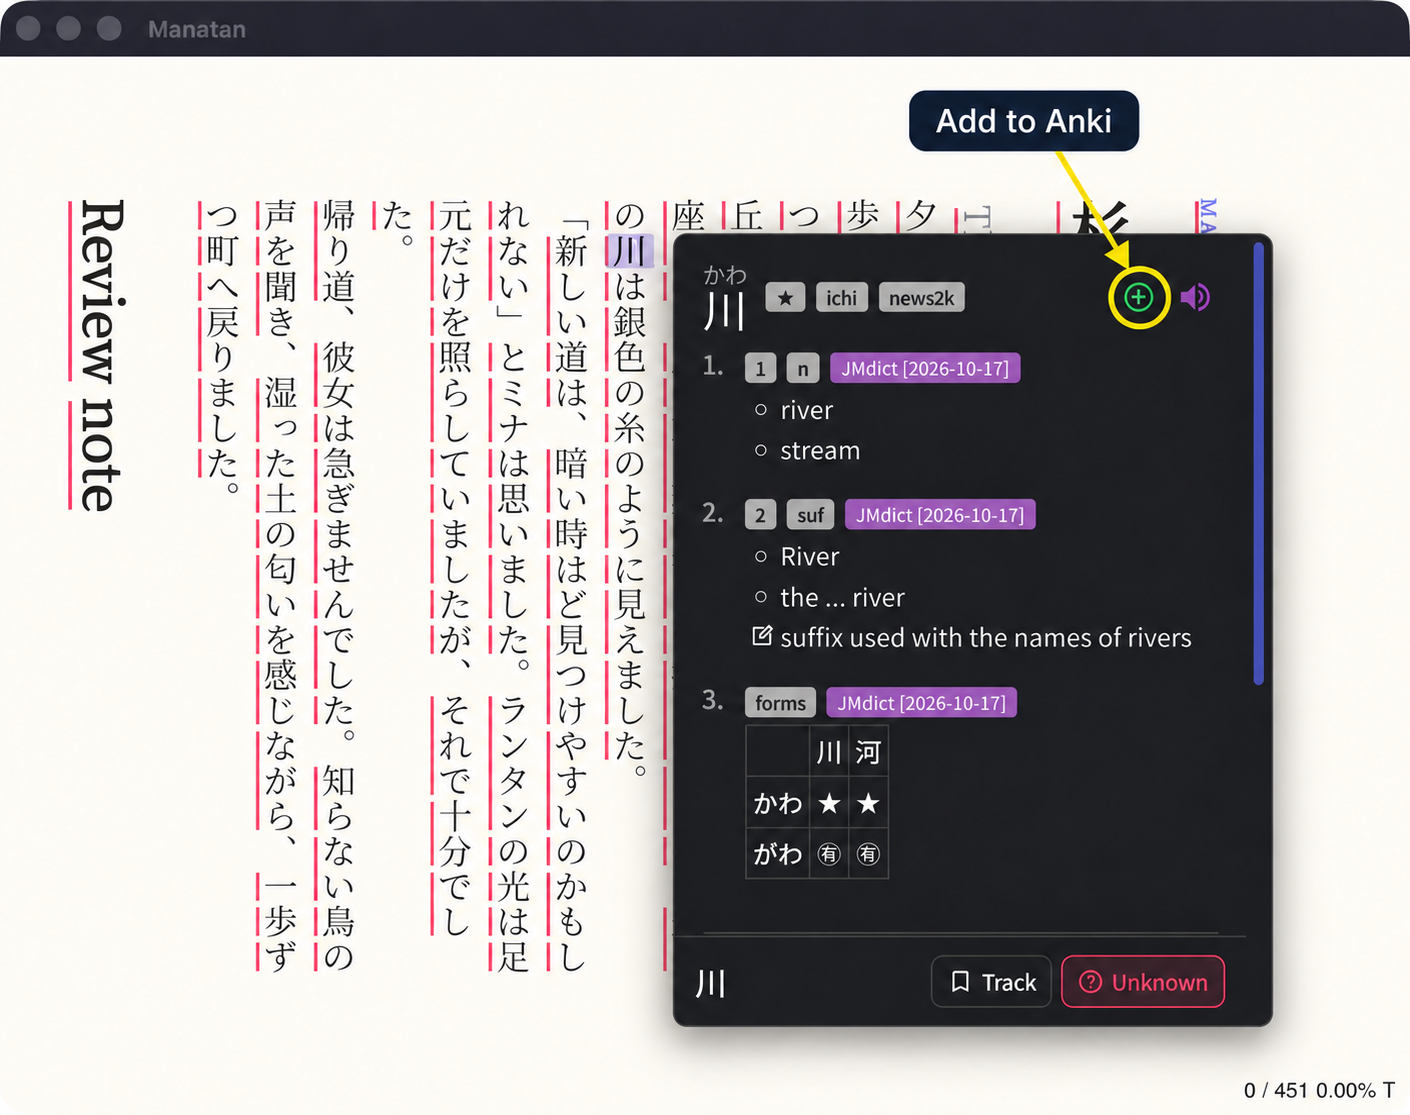Click the 'stream' definition text
The width and height of the screenshot is (1410, 1115).
point(820,451)
